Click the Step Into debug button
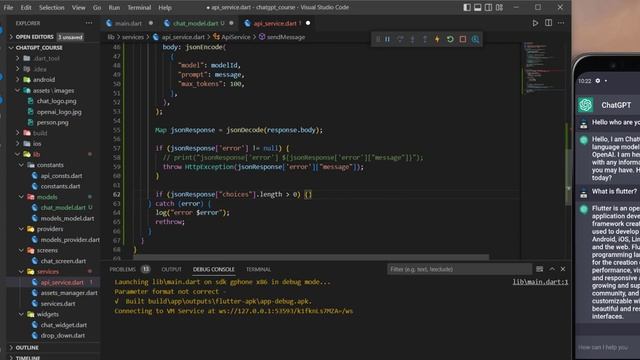The height and width of the screenshot is (360, 640). click(413, 39)
